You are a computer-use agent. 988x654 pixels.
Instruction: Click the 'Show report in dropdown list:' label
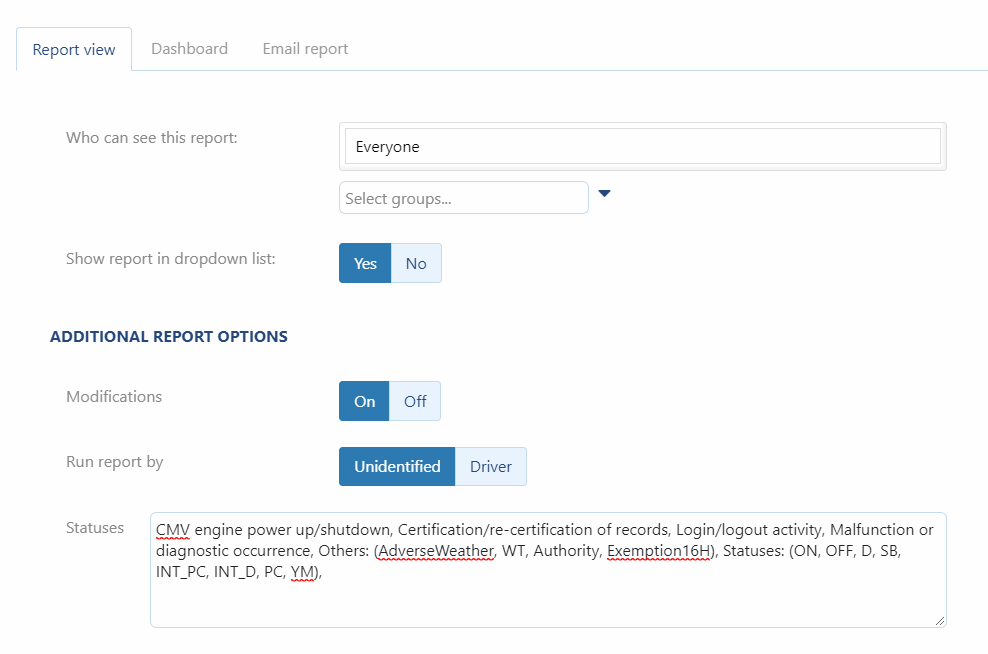tap(171, 259)
